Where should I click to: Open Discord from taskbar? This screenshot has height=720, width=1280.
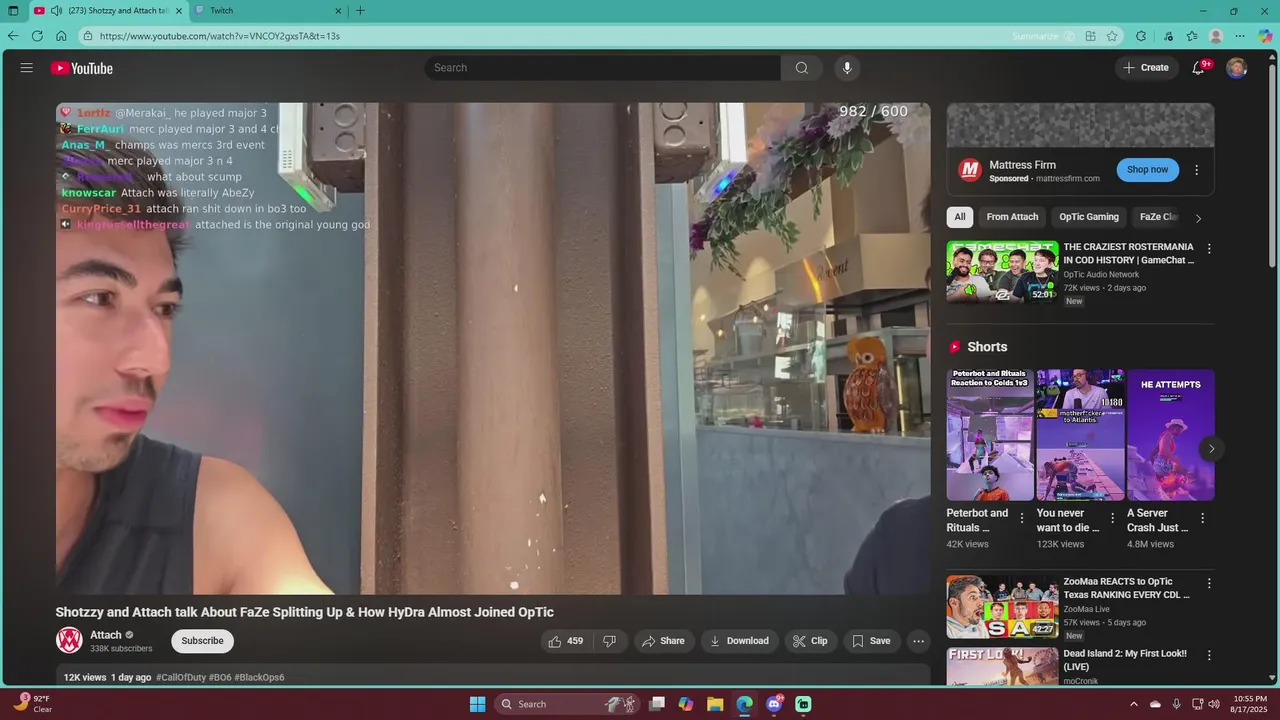(x=774, y=704)
